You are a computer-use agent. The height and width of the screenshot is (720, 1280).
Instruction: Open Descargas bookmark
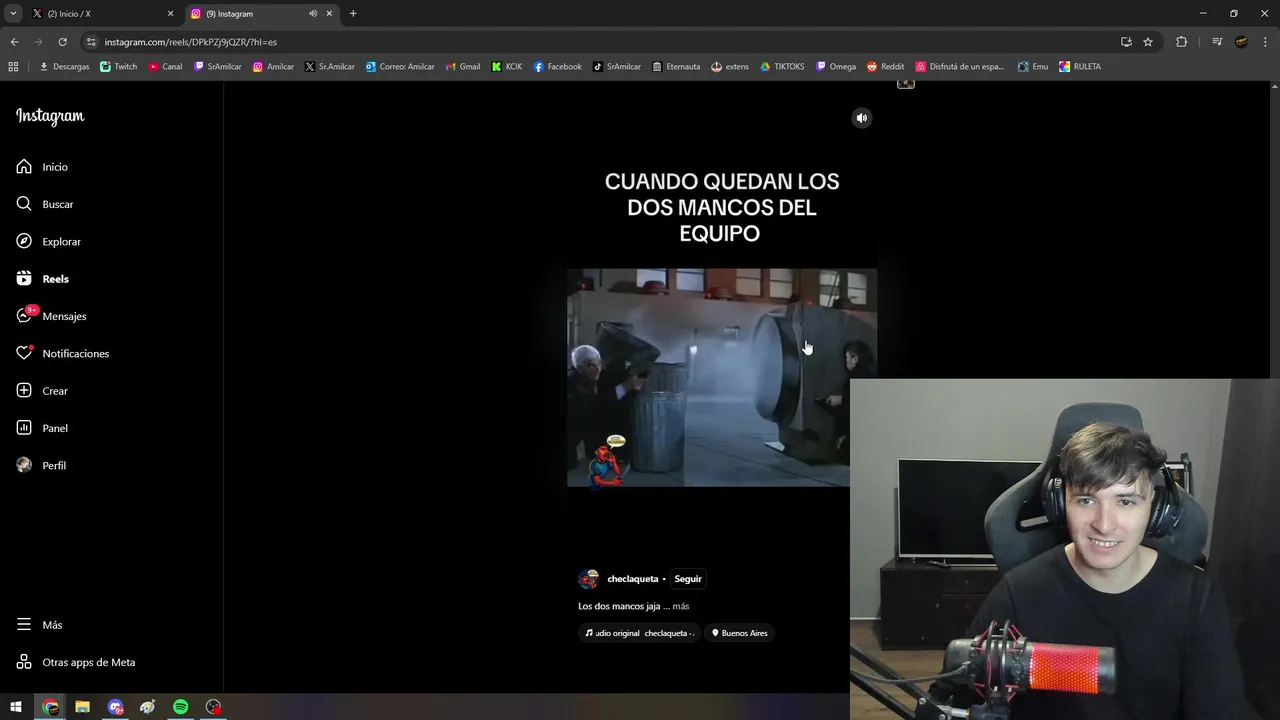[x=64, y=67]
